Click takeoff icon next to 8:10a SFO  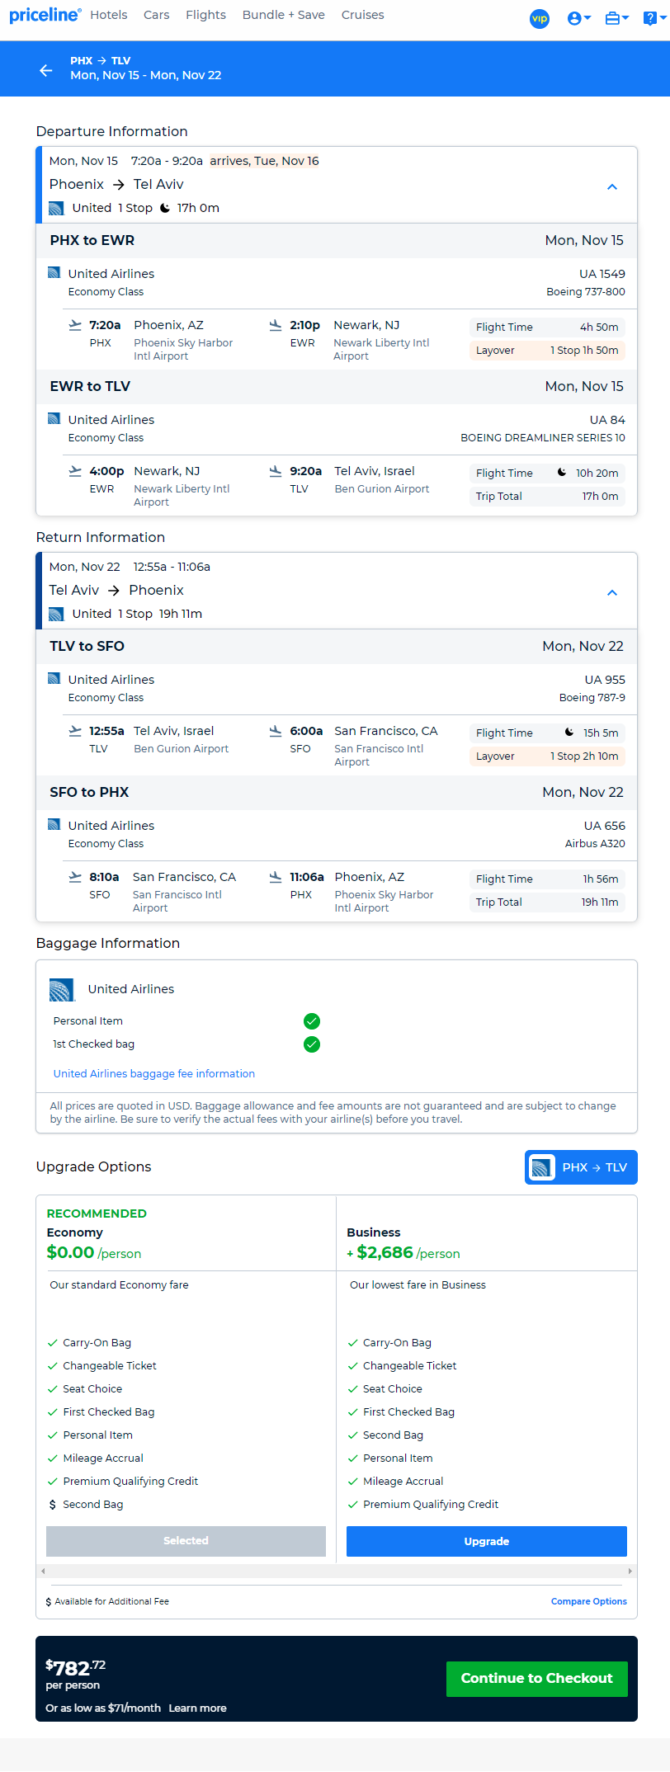[x=75, y=877]
